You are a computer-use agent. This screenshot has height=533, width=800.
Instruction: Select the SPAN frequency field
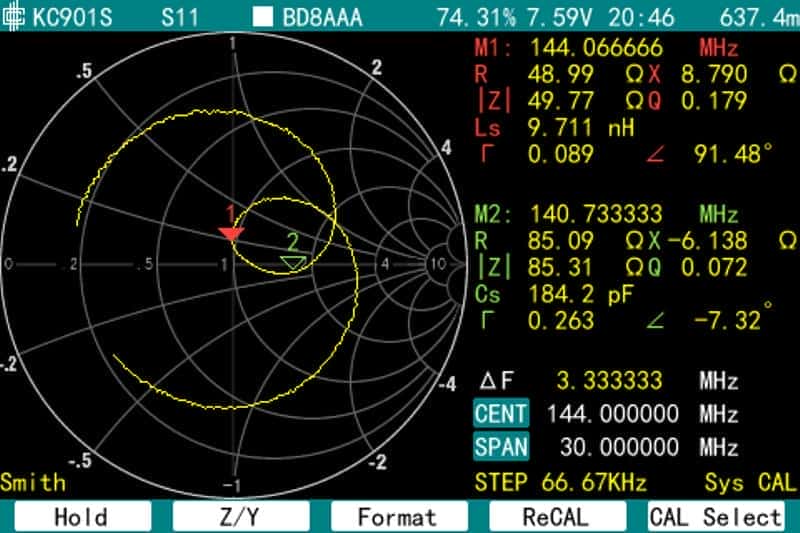pos(500,446)
